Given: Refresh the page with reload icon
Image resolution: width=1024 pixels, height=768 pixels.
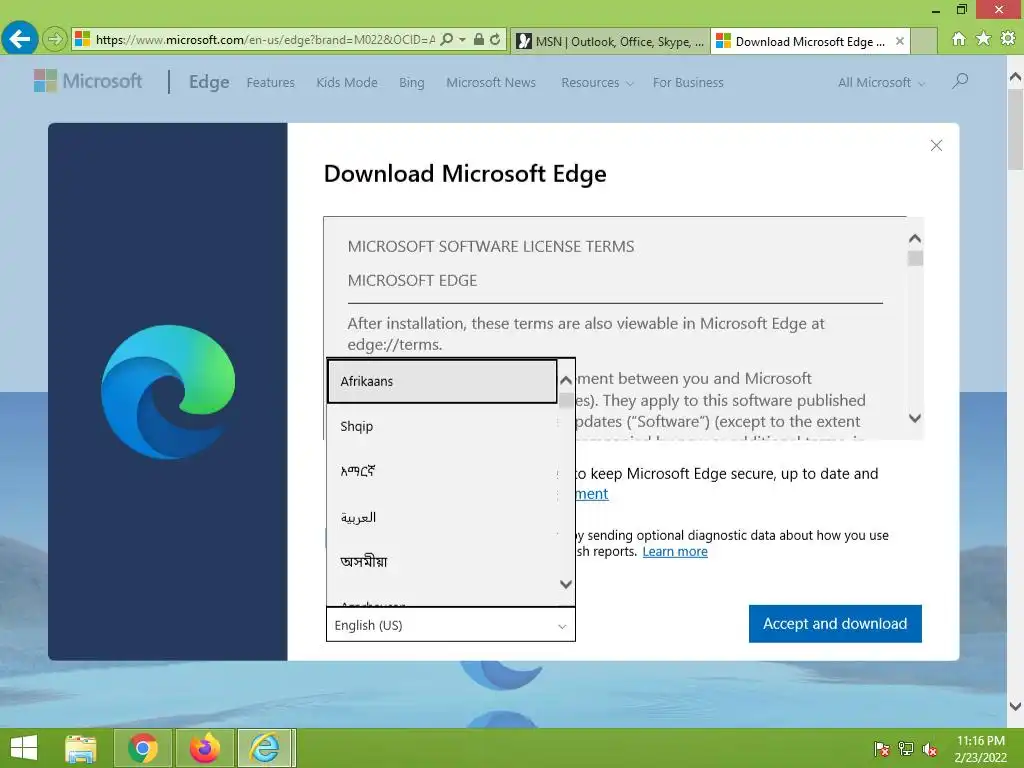Looking at the screenshot, I should click(495, 40).
